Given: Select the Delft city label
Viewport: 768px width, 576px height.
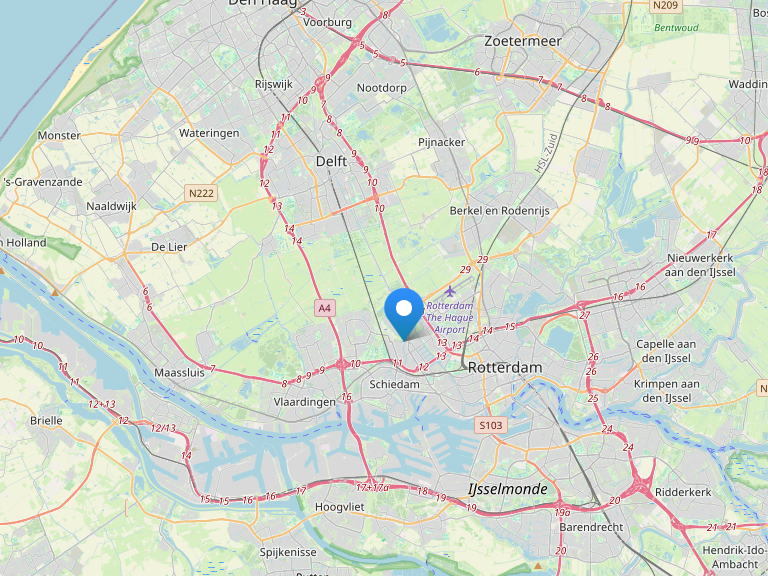Looking at the screenshot, I should pyautogui.click(x=331, y=161).
